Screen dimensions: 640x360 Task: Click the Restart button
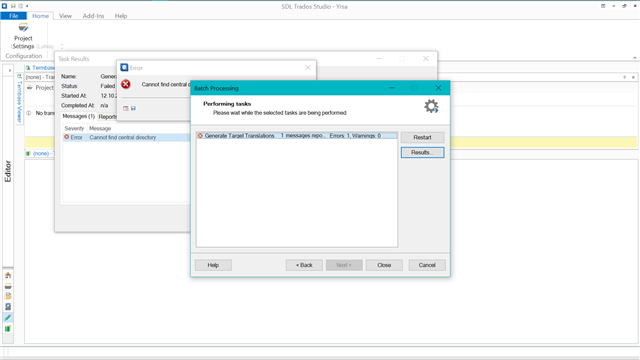click(422, 137)
